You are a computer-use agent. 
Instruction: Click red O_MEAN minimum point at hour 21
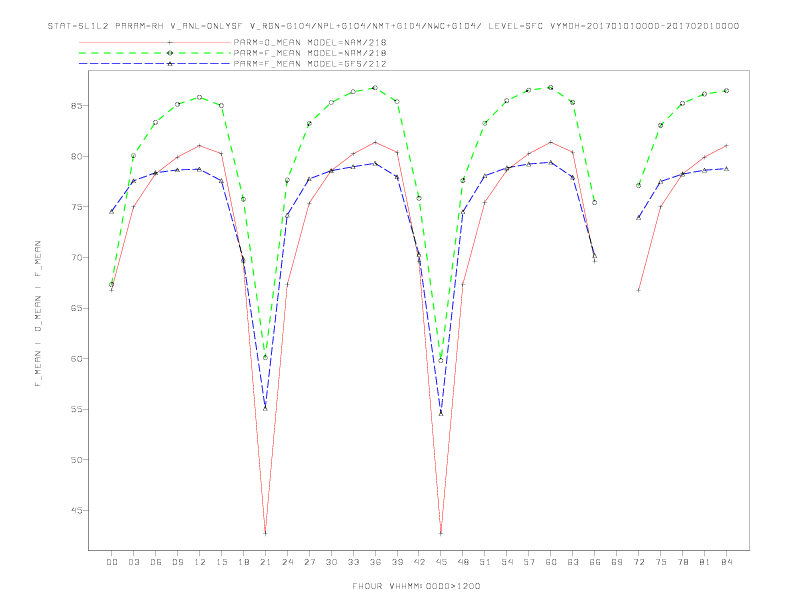click(265, 533)
